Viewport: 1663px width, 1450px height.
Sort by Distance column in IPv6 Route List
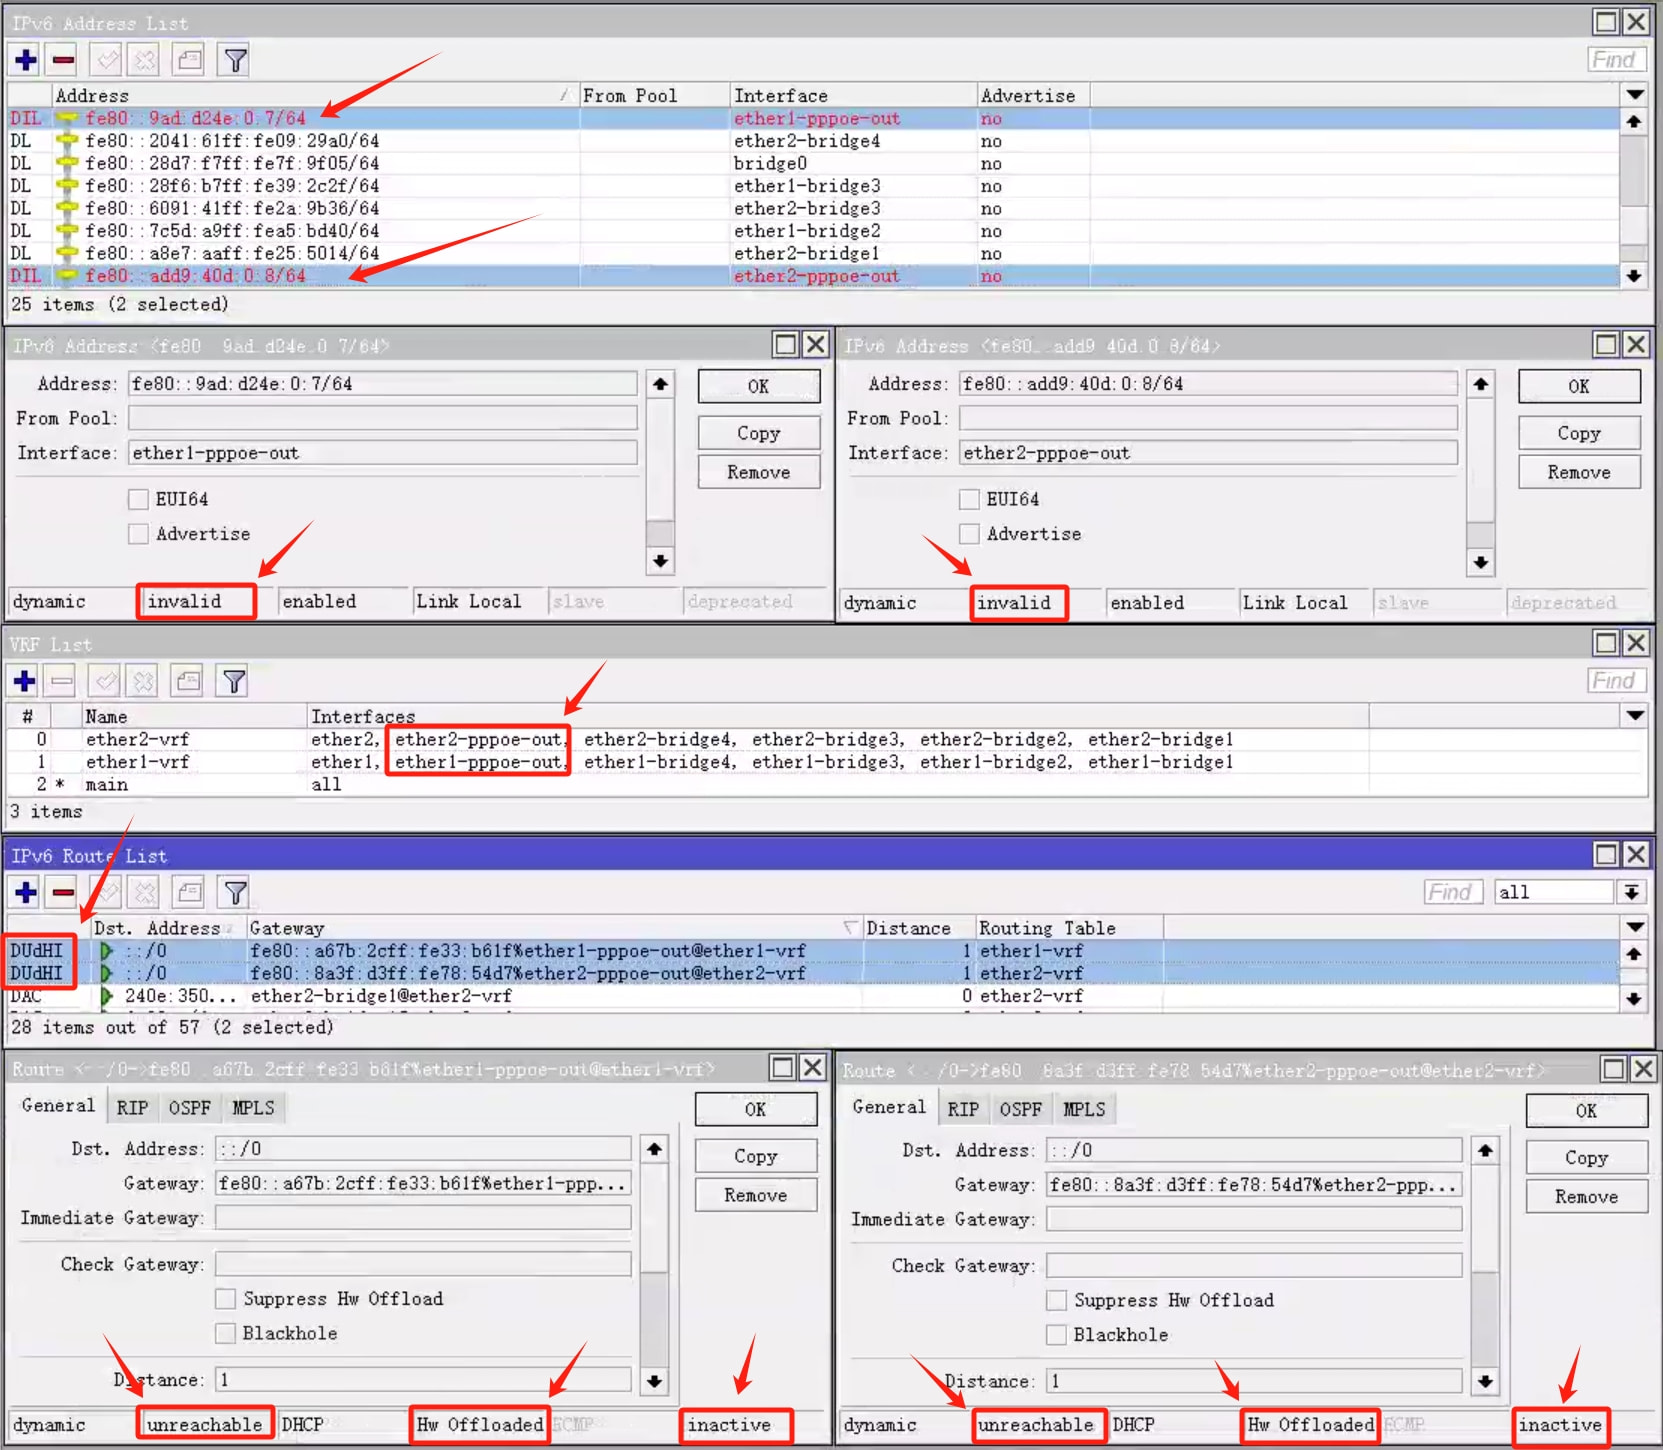[918, 928]
